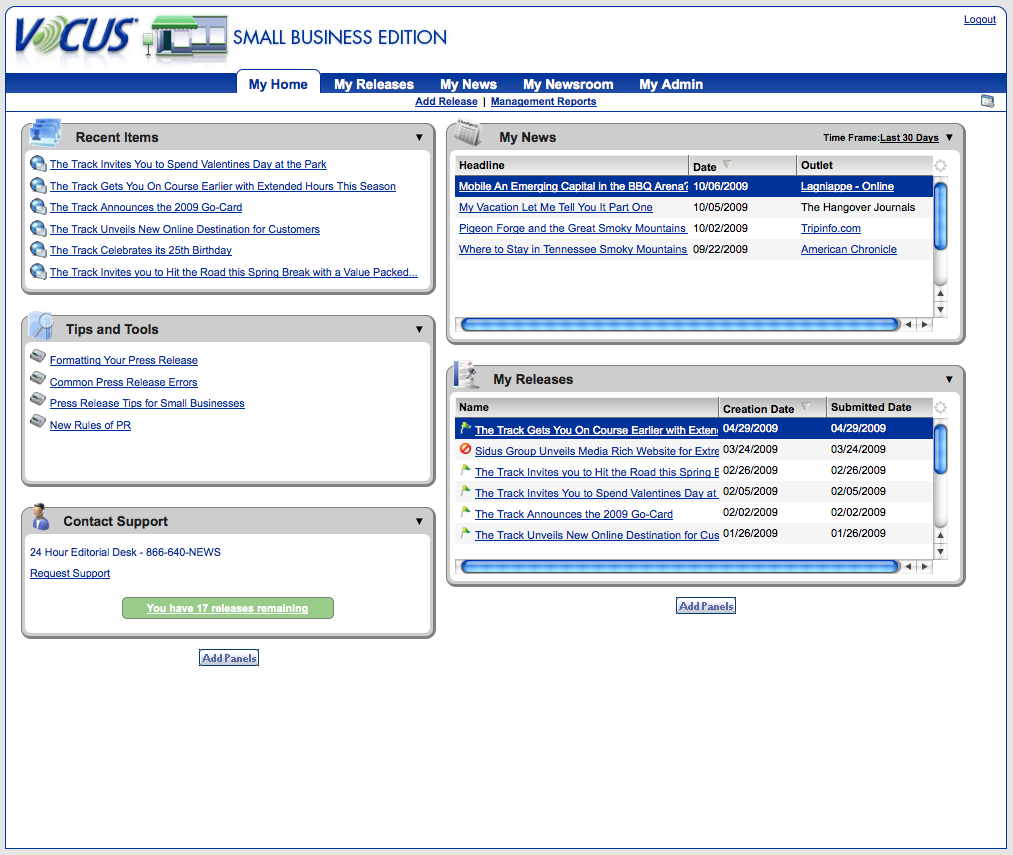
Task: Click green flag on 02/26/2009 release row
Action: click(465, 470)
